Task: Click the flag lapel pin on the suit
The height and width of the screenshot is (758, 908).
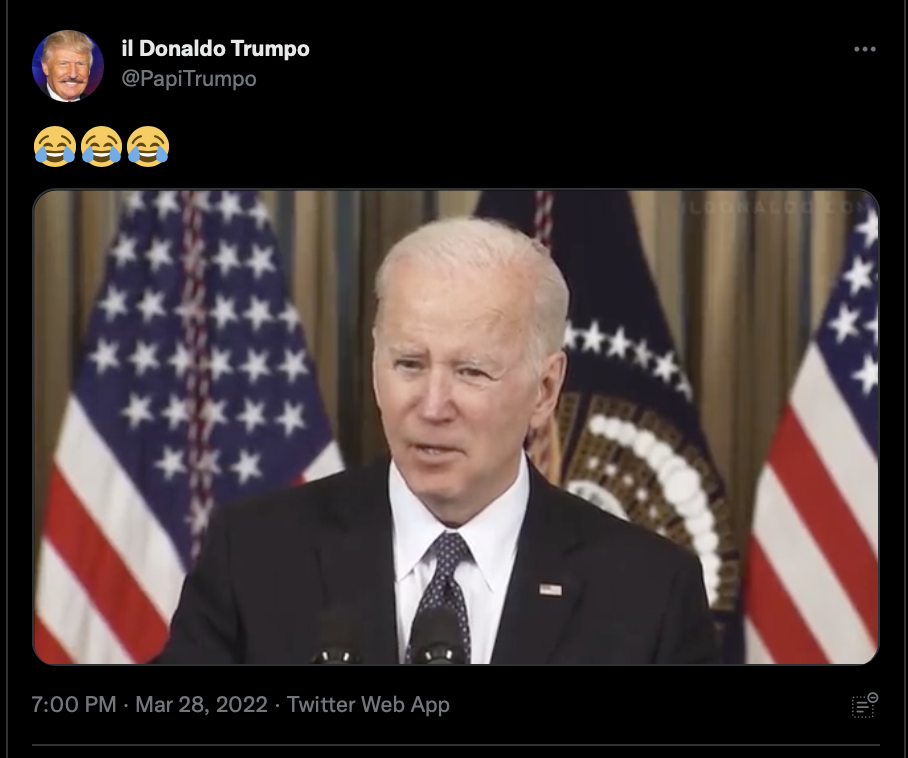Action: (550, 589)
